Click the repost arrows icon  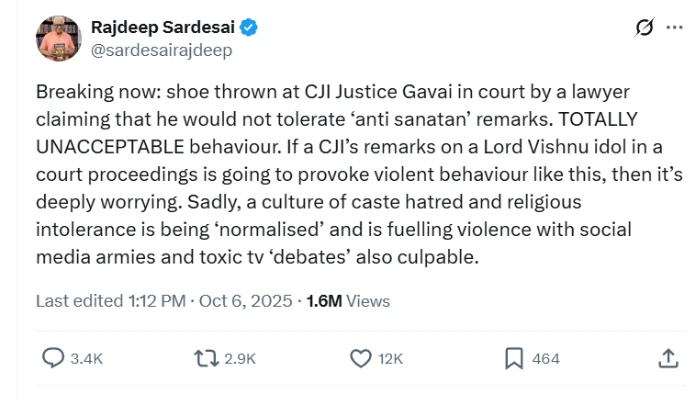(x=206, y=358)
